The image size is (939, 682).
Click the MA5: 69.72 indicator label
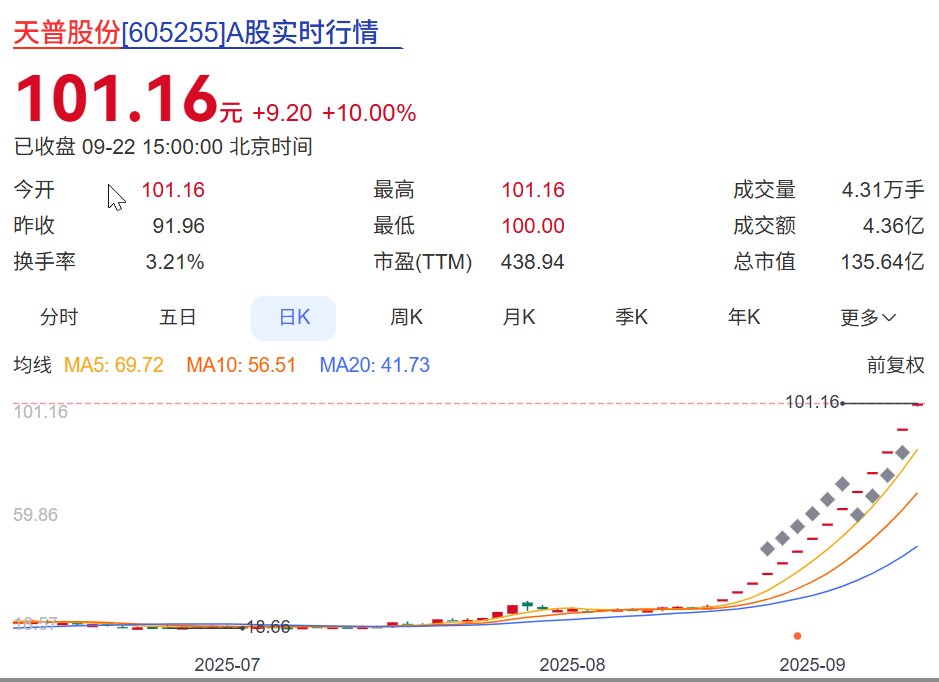(114, 365)
